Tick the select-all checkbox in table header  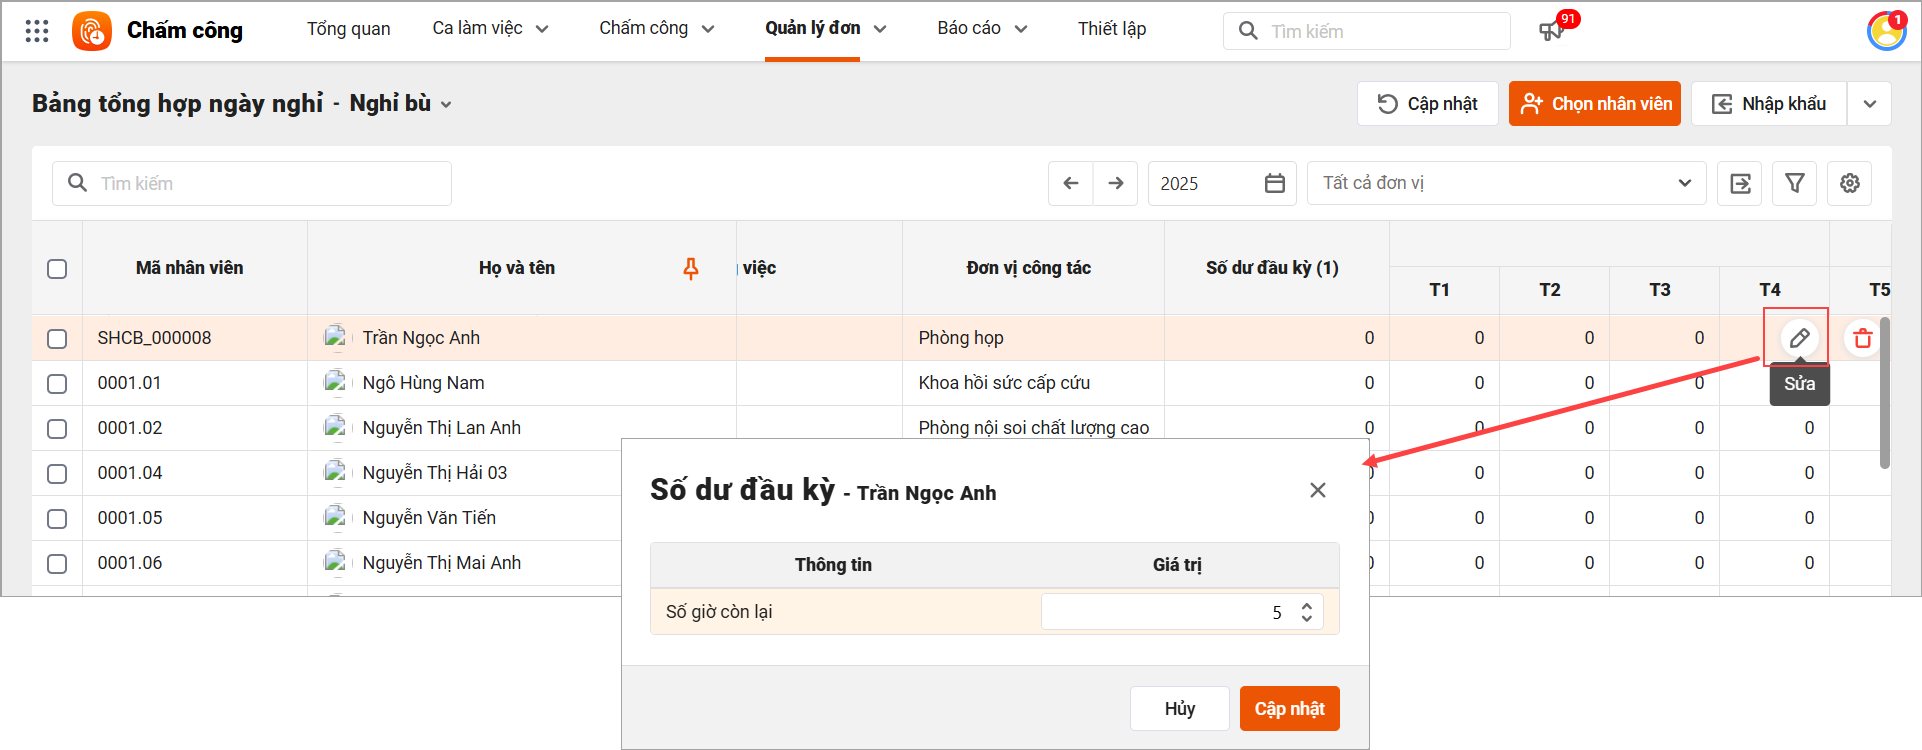point(57,268)
